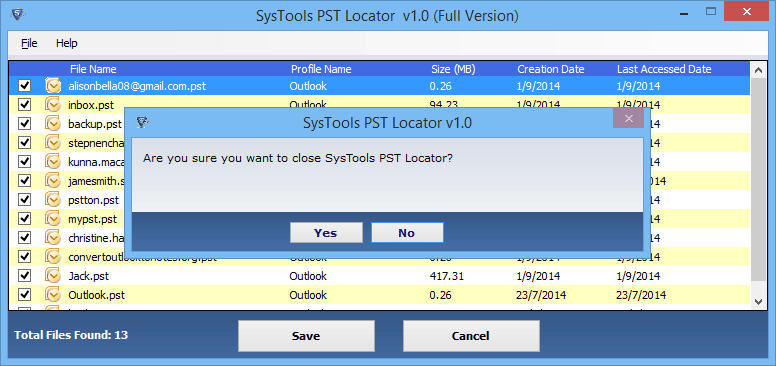The image size is (776, 366).
Task: Select the Outlook.pst file name
Action: point(97,295)
